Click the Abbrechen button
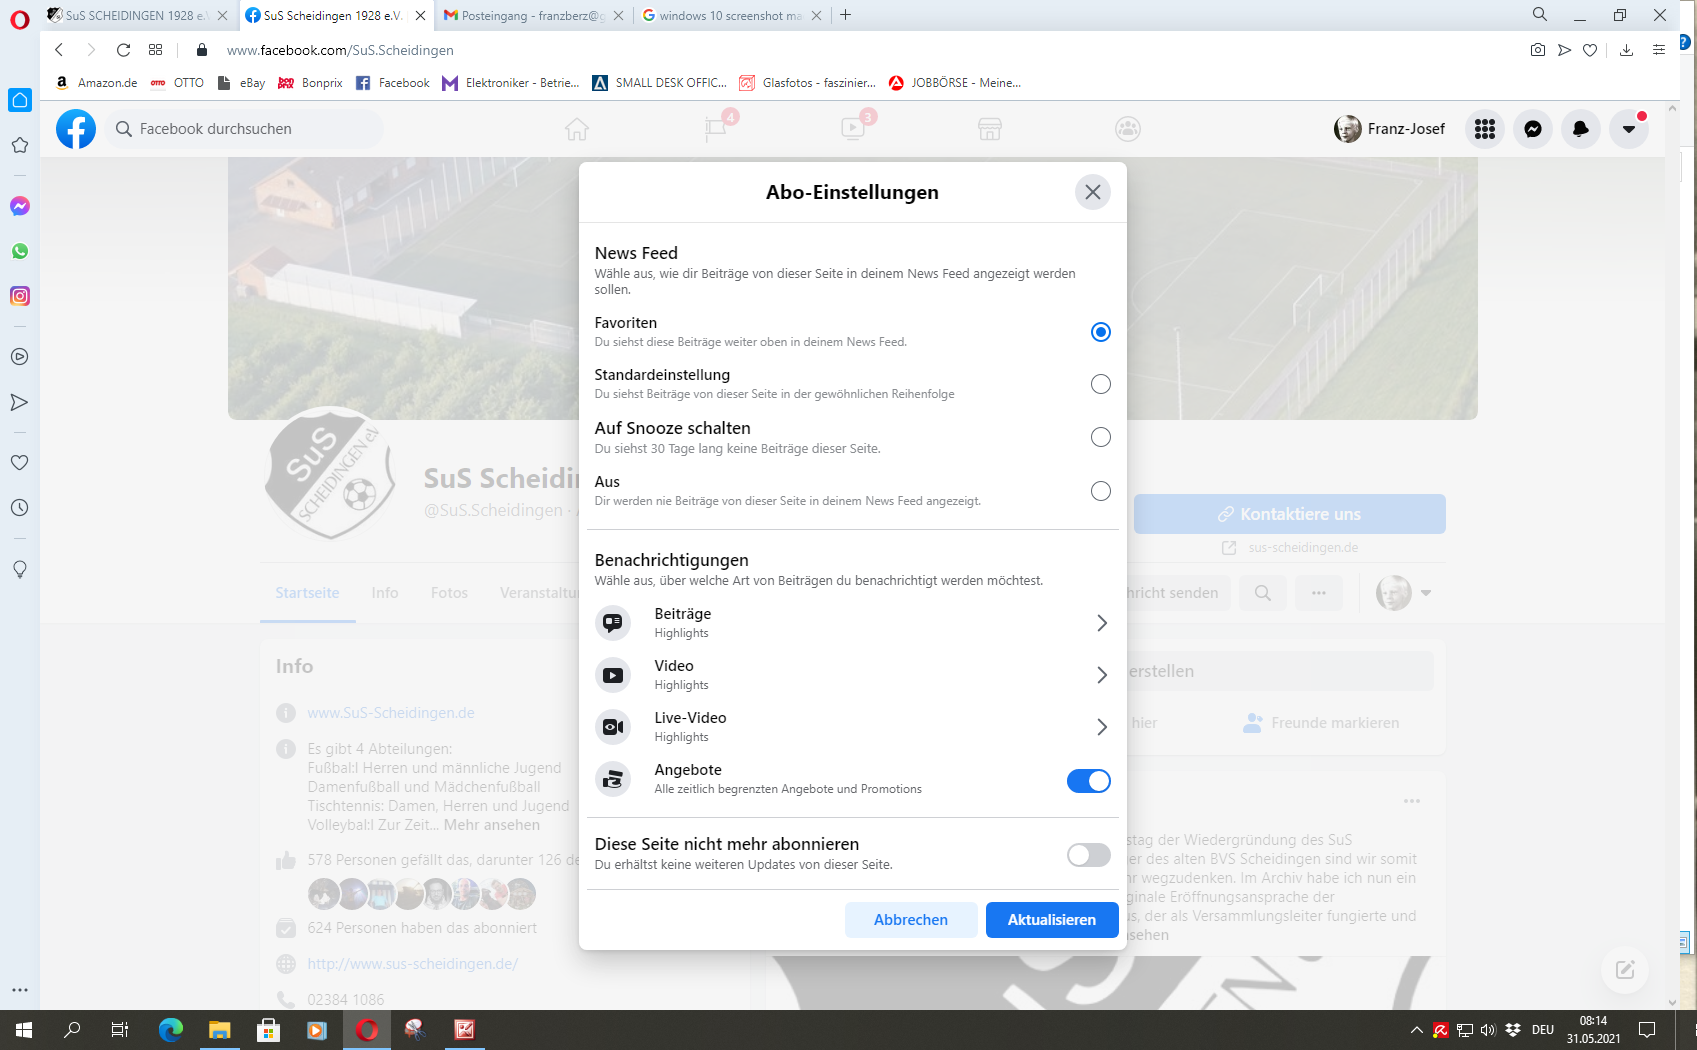 (911, 920)
